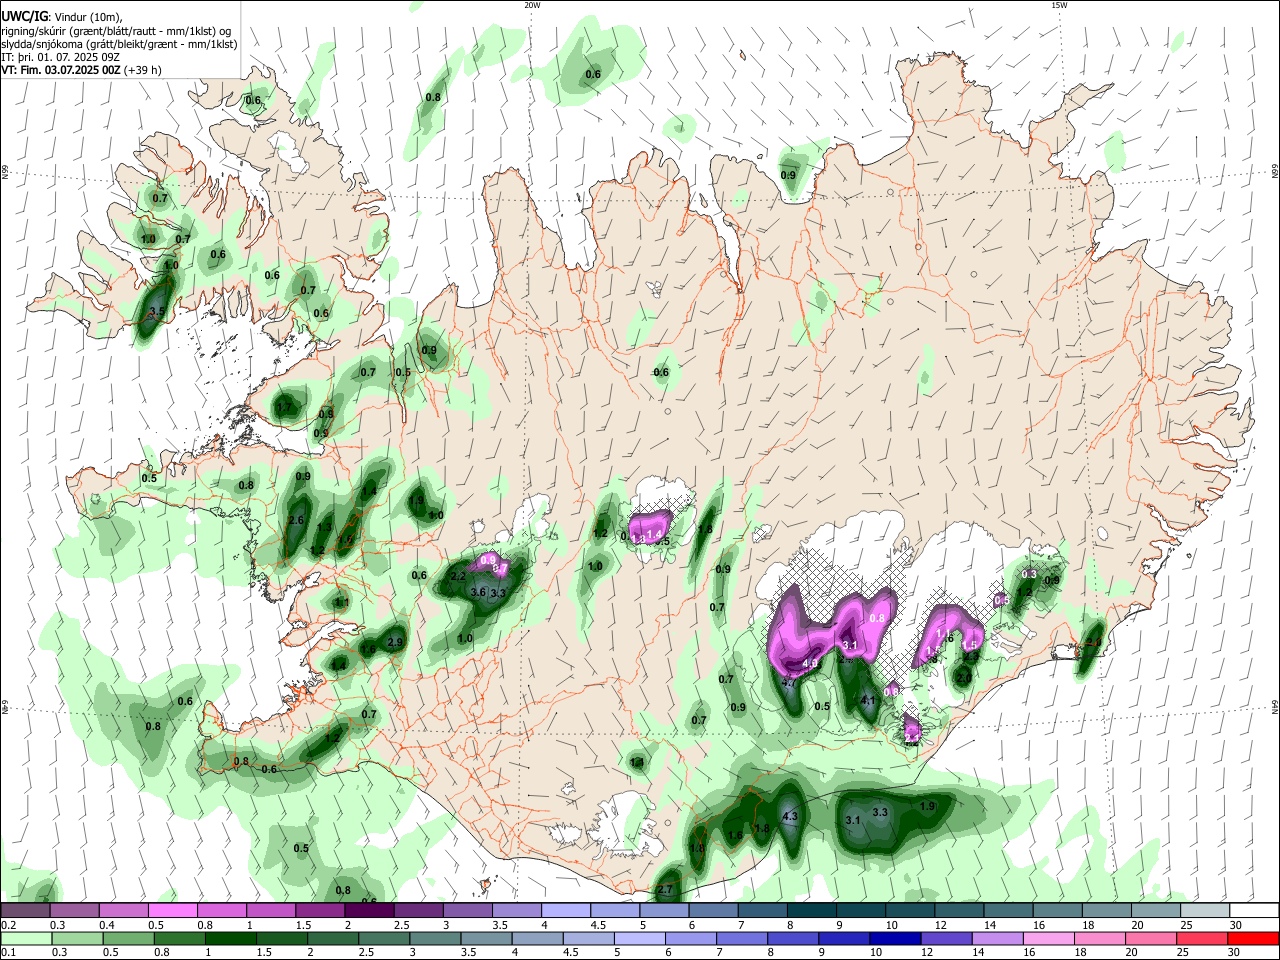Viewport: 1280px width, 960px height.
Task: Click the '3.6' precipitation value in west-central Iceland
Action: (478, 592)
